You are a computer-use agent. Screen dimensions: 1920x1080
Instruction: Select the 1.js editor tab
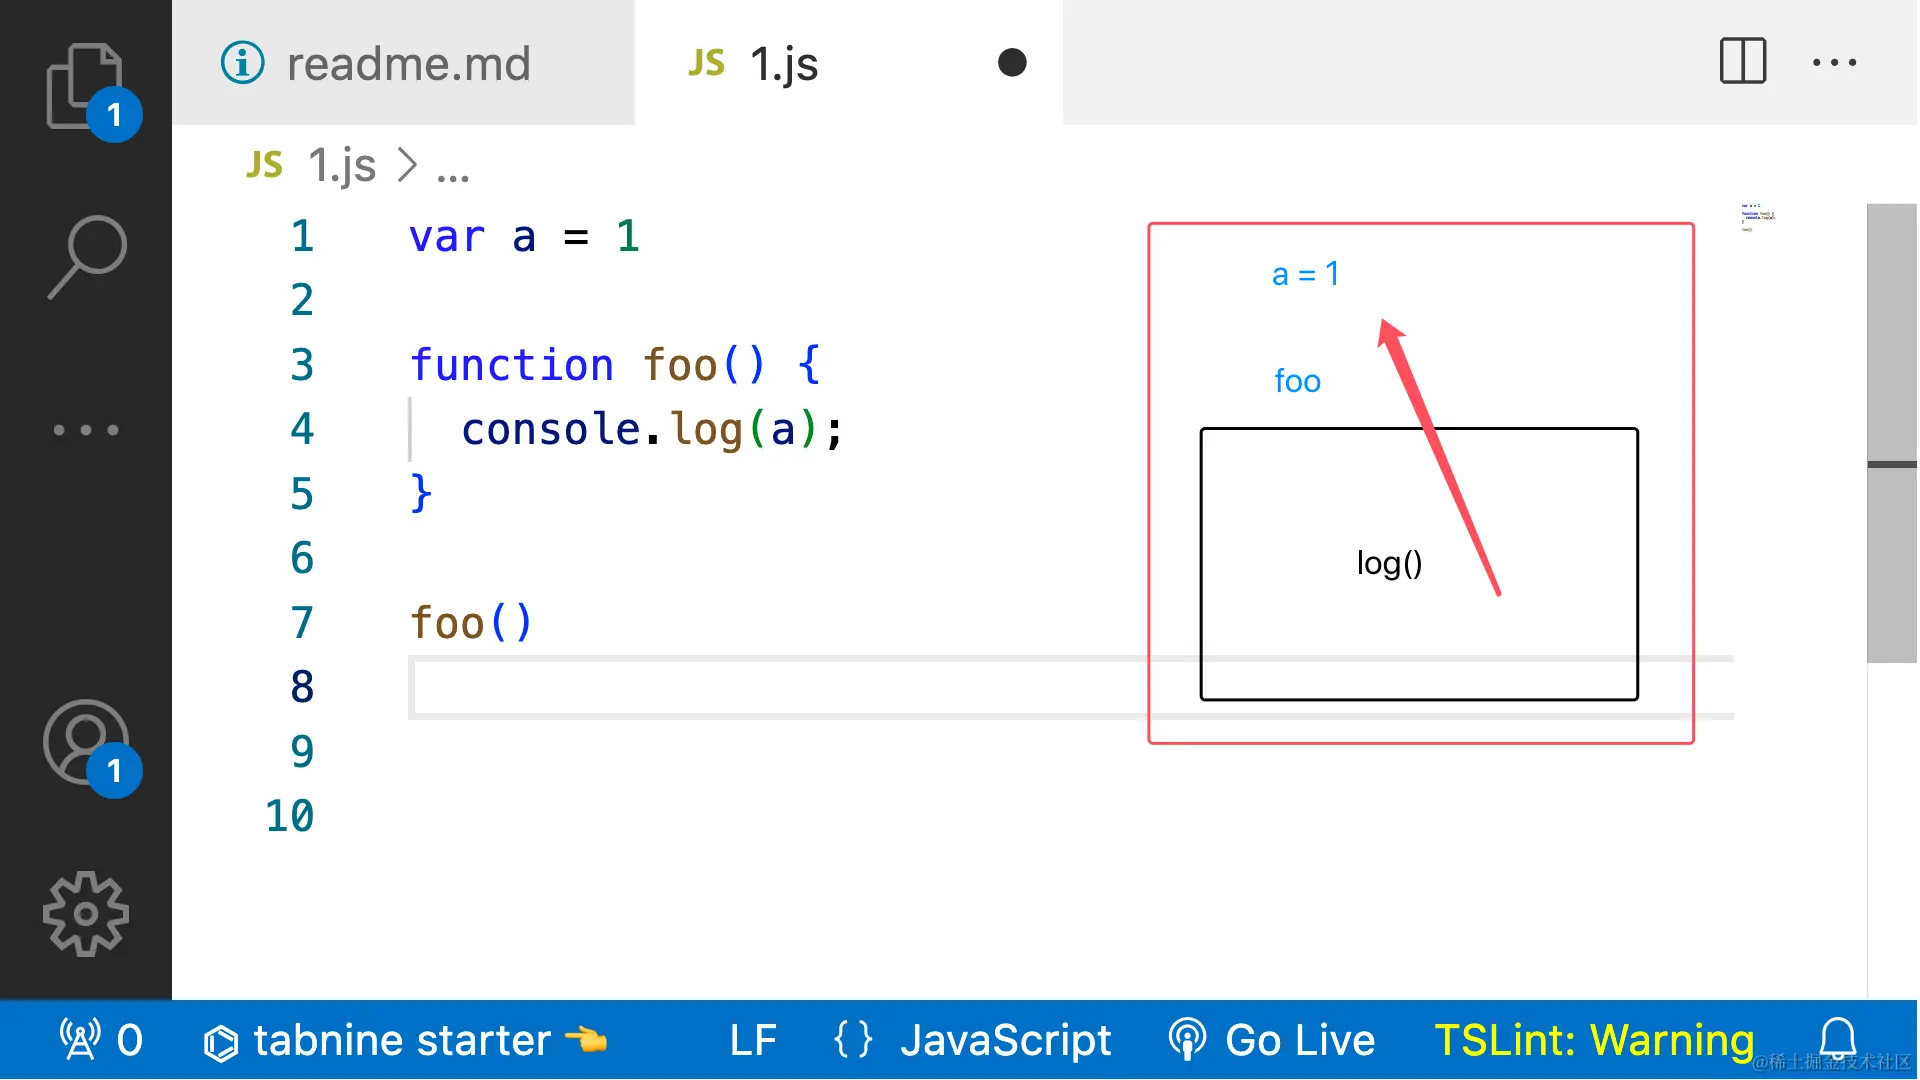[x=783, y=64]
